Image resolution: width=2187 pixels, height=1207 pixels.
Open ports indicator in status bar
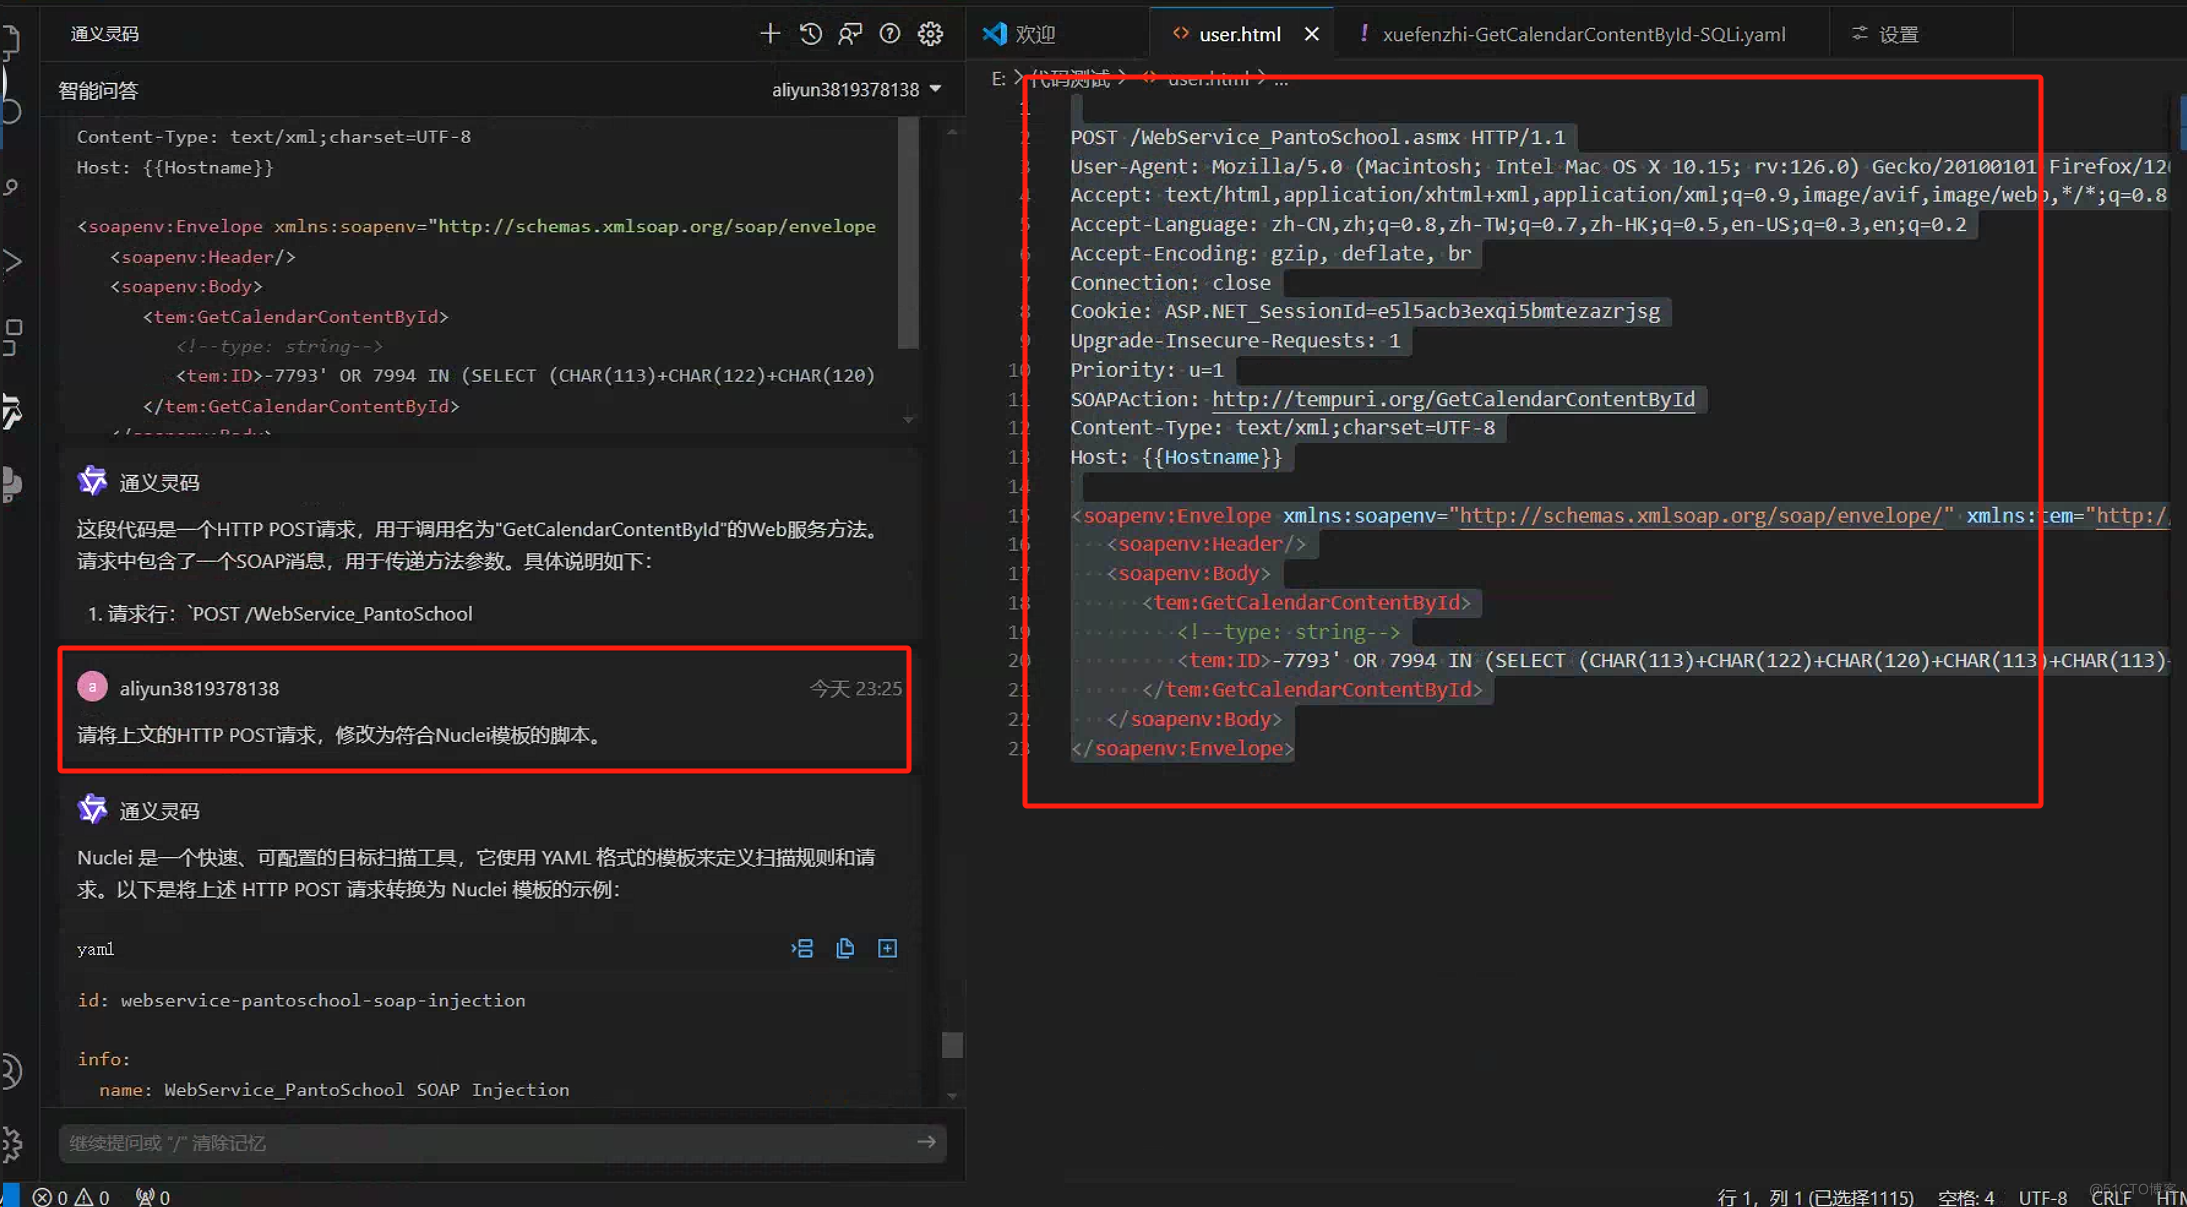153,1197
